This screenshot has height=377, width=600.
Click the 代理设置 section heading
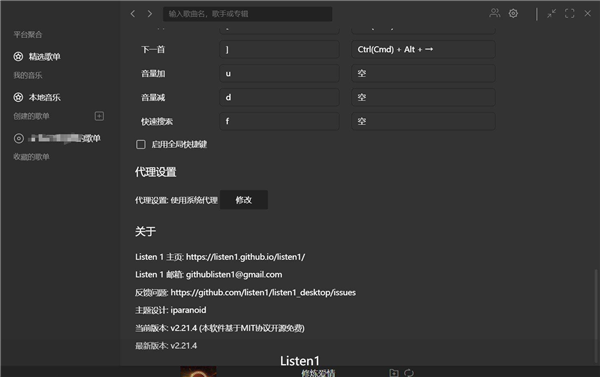155,172
